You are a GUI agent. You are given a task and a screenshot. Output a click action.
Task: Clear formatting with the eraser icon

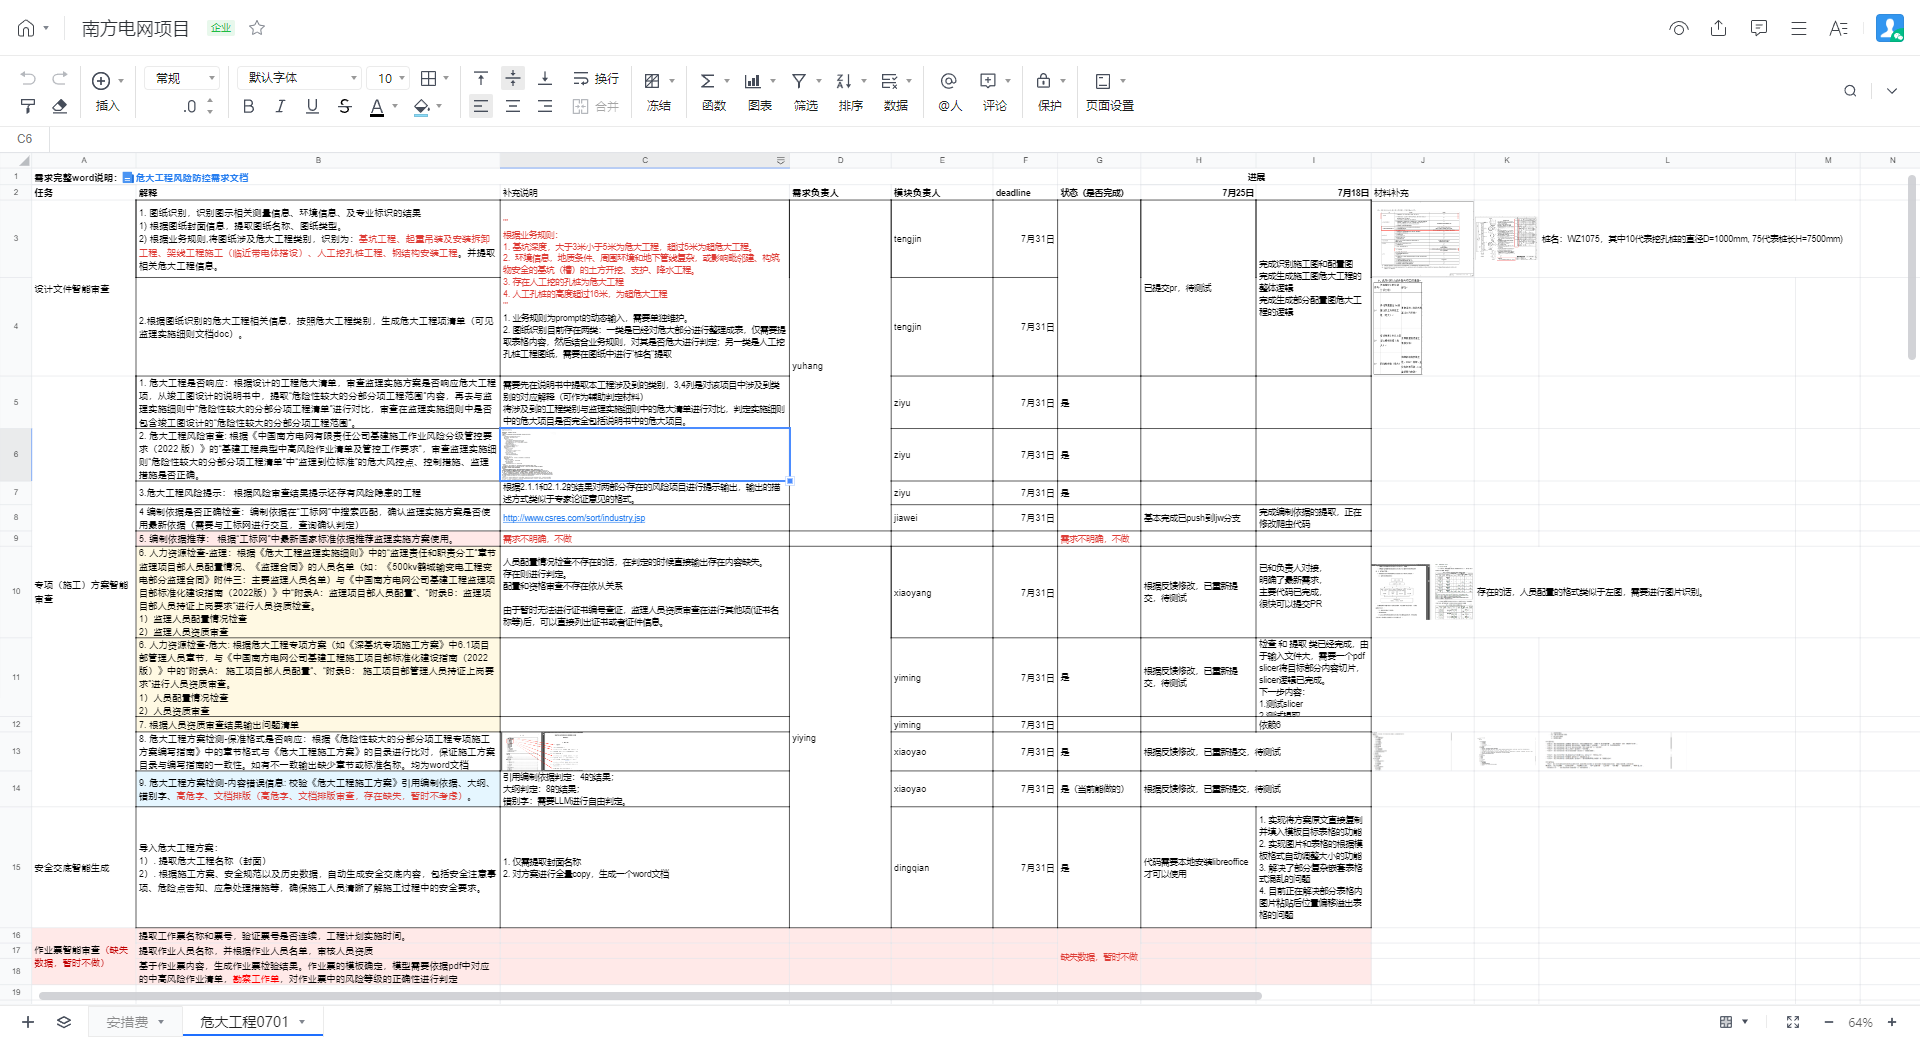pyautogui.click(x=60, y=106)
